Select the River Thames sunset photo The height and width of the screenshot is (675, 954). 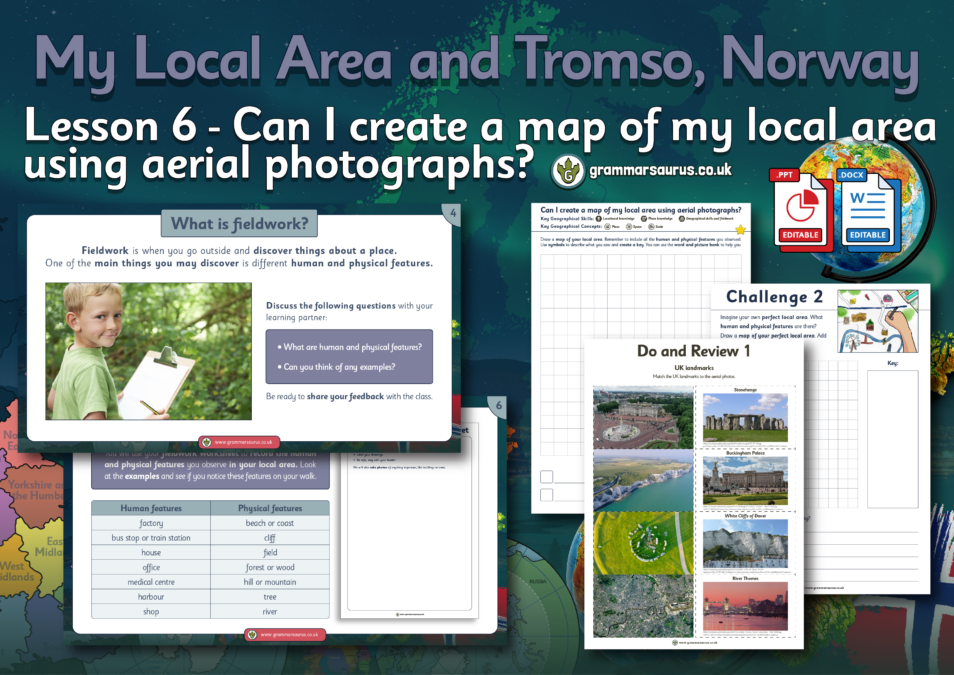[x=745, y=606]
